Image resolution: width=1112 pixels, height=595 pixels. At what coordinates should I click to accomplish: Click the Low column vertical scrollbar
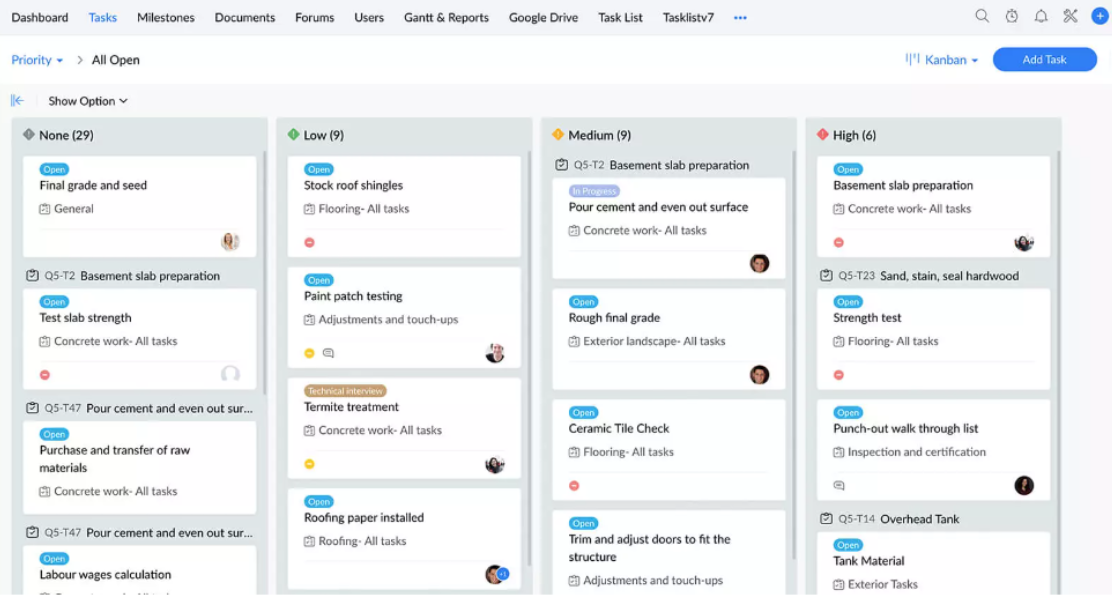(529, 358)
